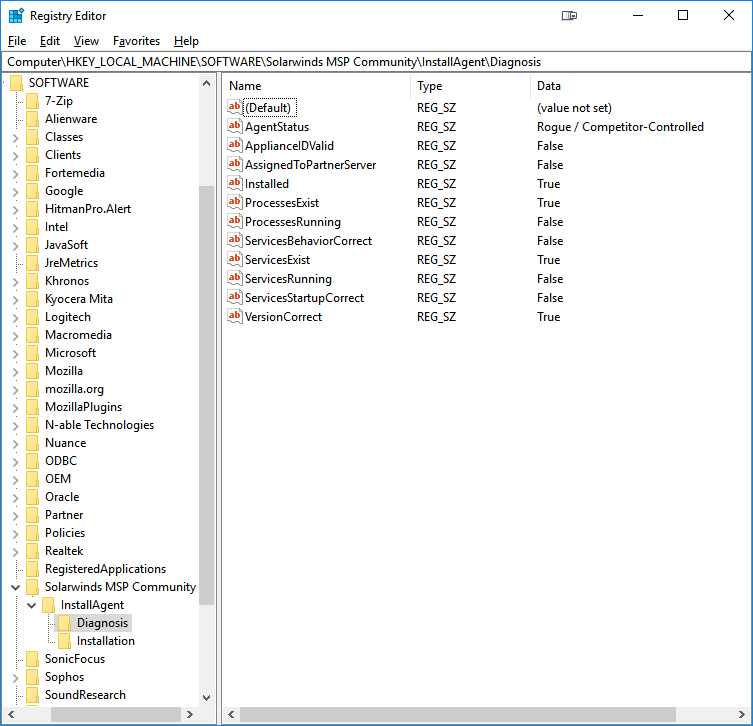Click the SOFTWARE folder icon
Image resolution: width=753 pixels, height=726 pixels.
click(16, 83)
